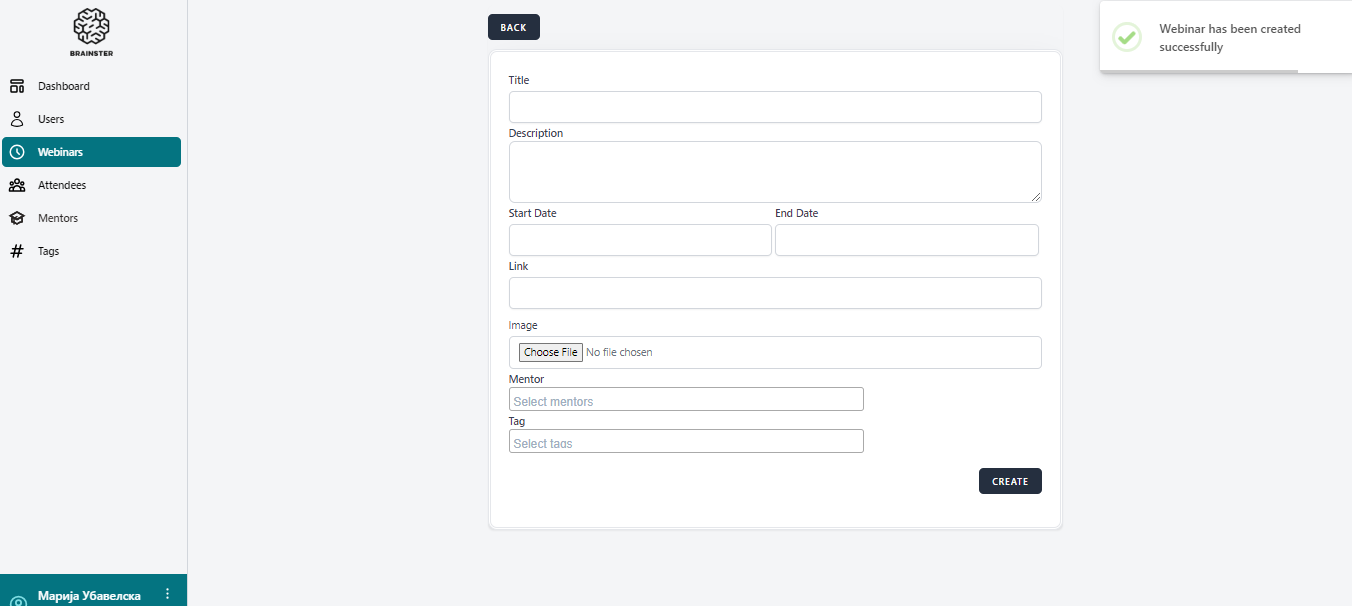This screenshot has width=1352, height=606.
Task: Submit the form with Create button
Action: coord(1010,481)
